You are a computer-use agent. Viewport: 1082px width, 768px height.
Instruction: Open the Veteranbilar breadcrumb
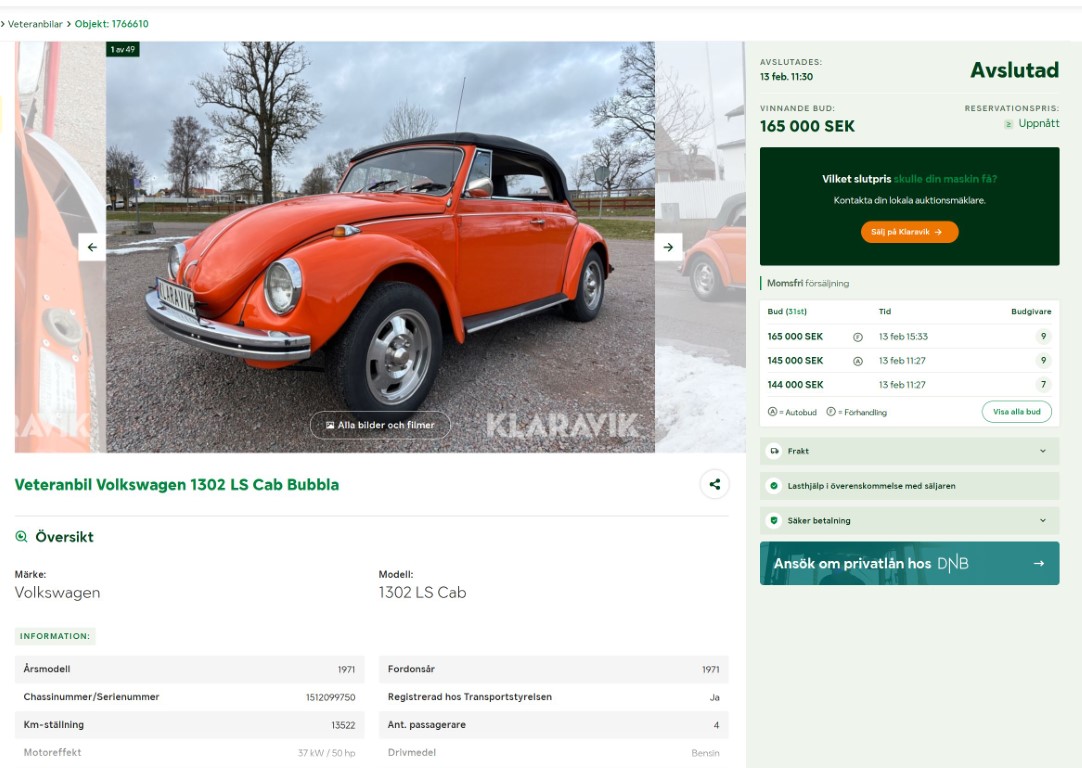tap(35, 23)
